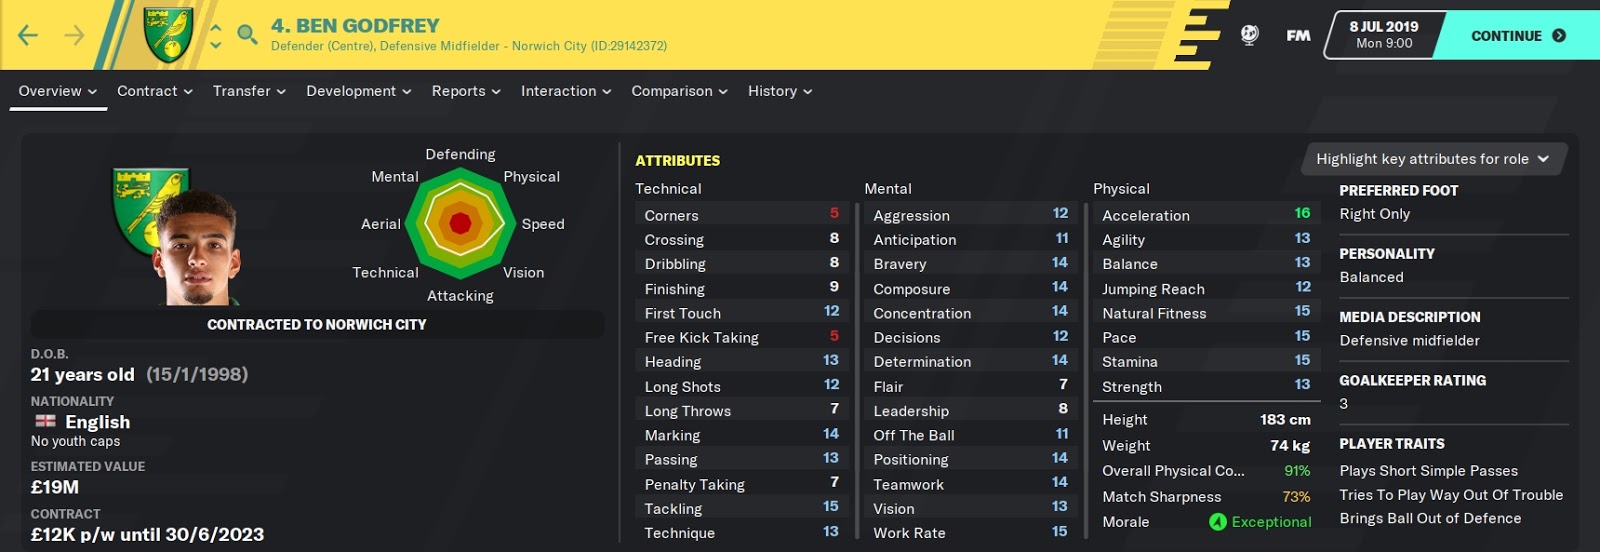
Task: Expand the Development dropdown menu
Action: (x=358, y=91)
